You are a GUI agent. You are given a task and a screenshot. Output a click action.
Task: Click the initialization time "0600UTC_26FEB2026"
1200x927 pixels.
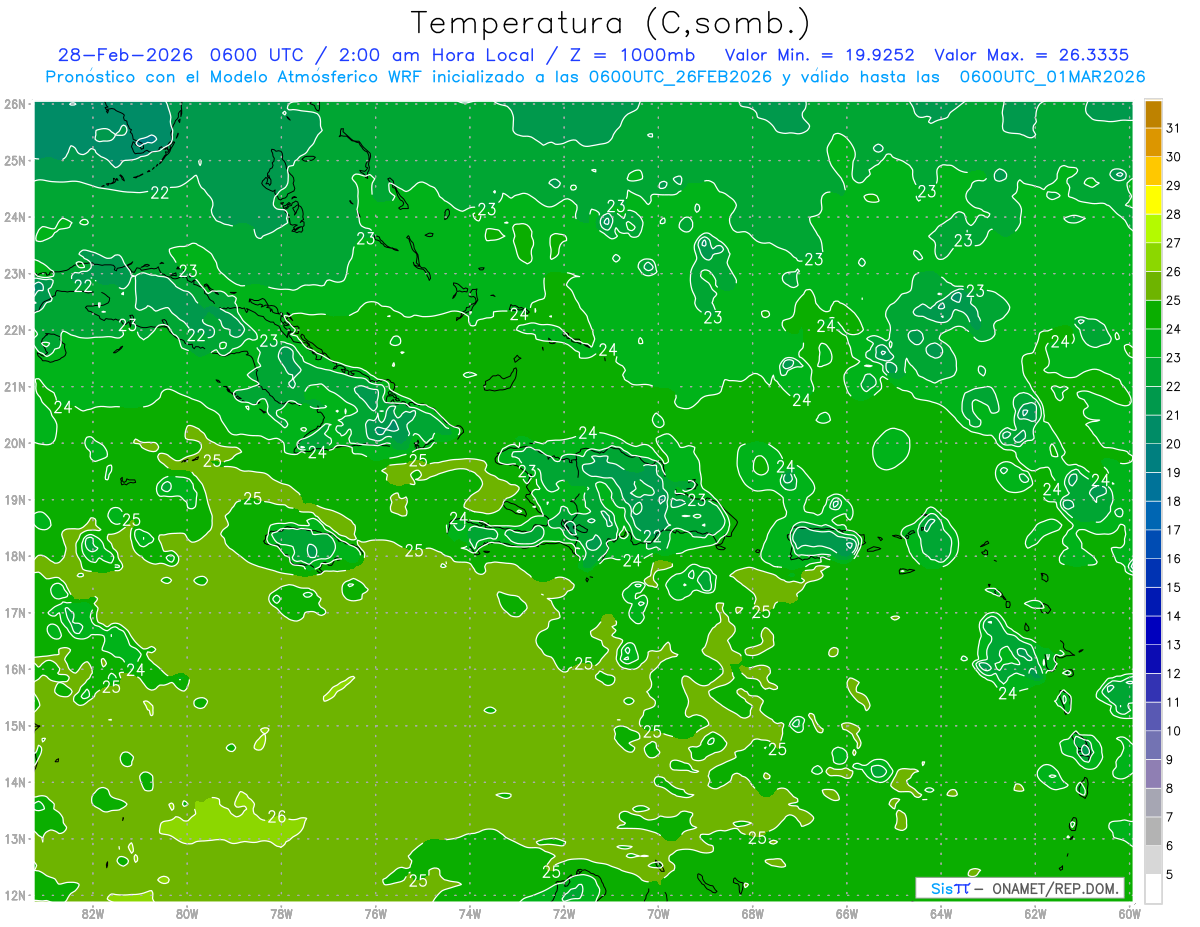680,77
